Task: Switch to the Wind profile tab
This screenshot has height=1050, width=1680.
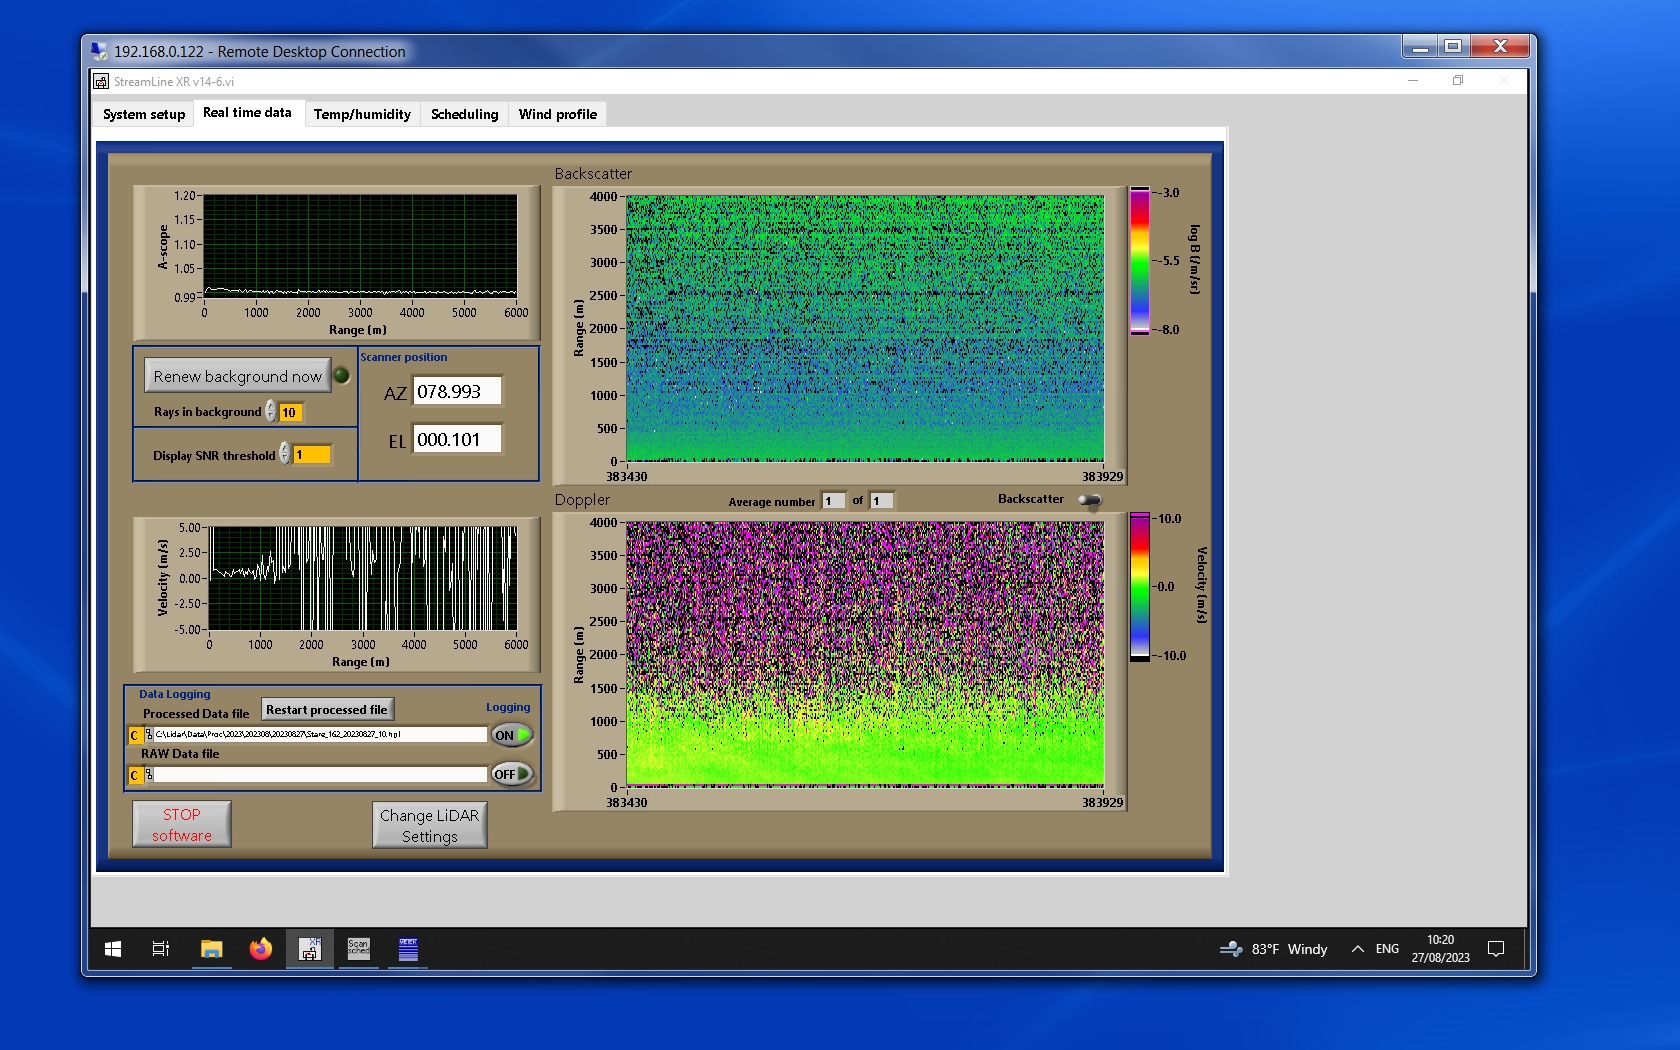Action: pos(557,114)
